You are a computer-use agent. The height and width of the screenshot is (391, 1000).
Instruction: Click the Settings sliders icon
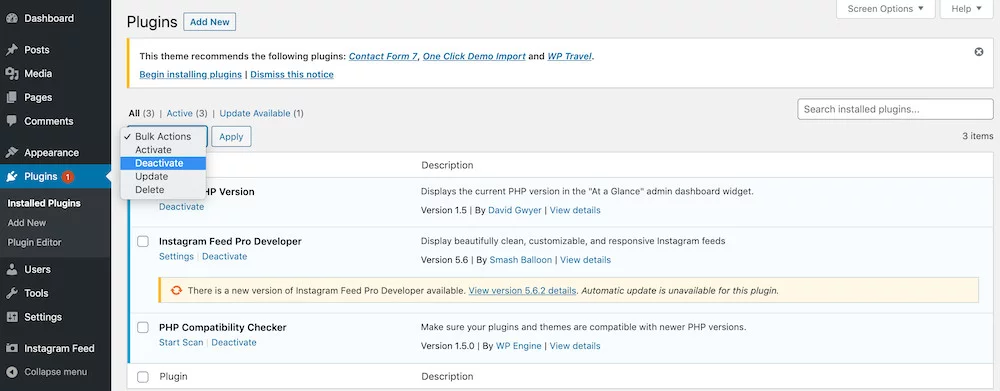coord(11,317)
